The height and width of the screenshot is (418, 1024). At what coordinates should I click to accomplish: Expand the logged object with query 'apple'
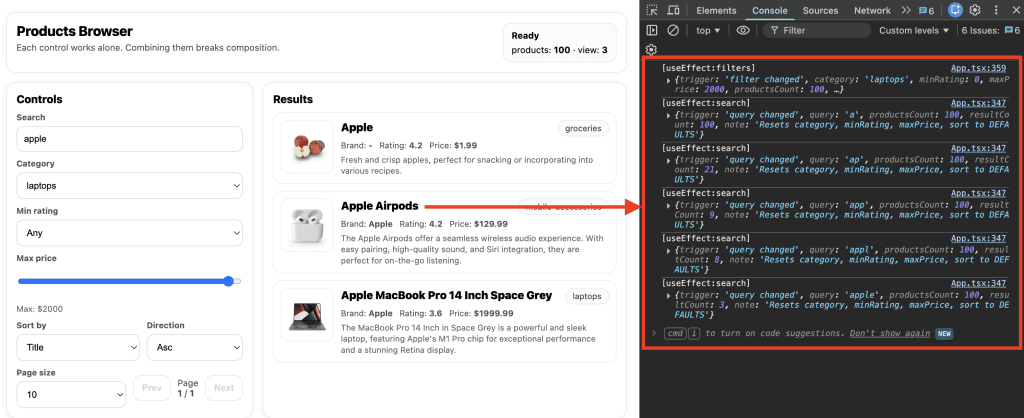tap(668, 295)
